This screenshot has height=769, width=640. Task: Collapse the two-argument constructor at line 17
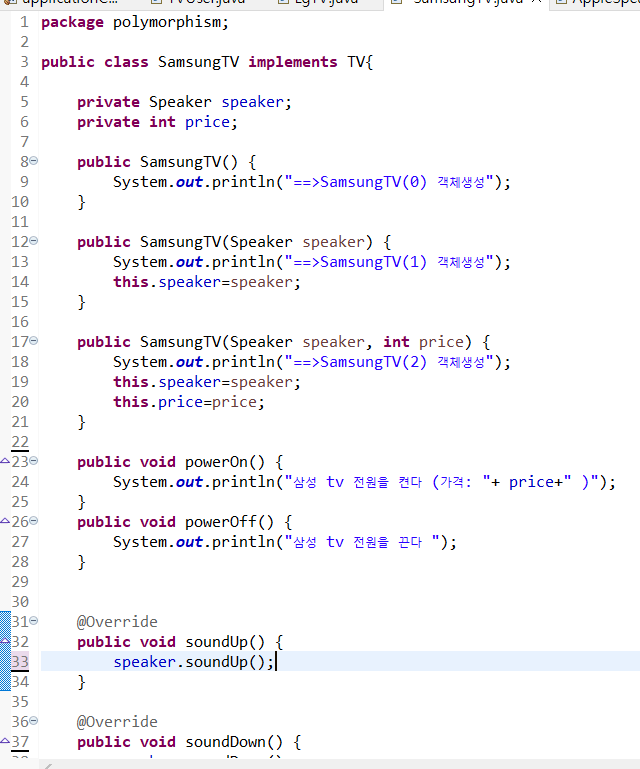click(34, 340)
